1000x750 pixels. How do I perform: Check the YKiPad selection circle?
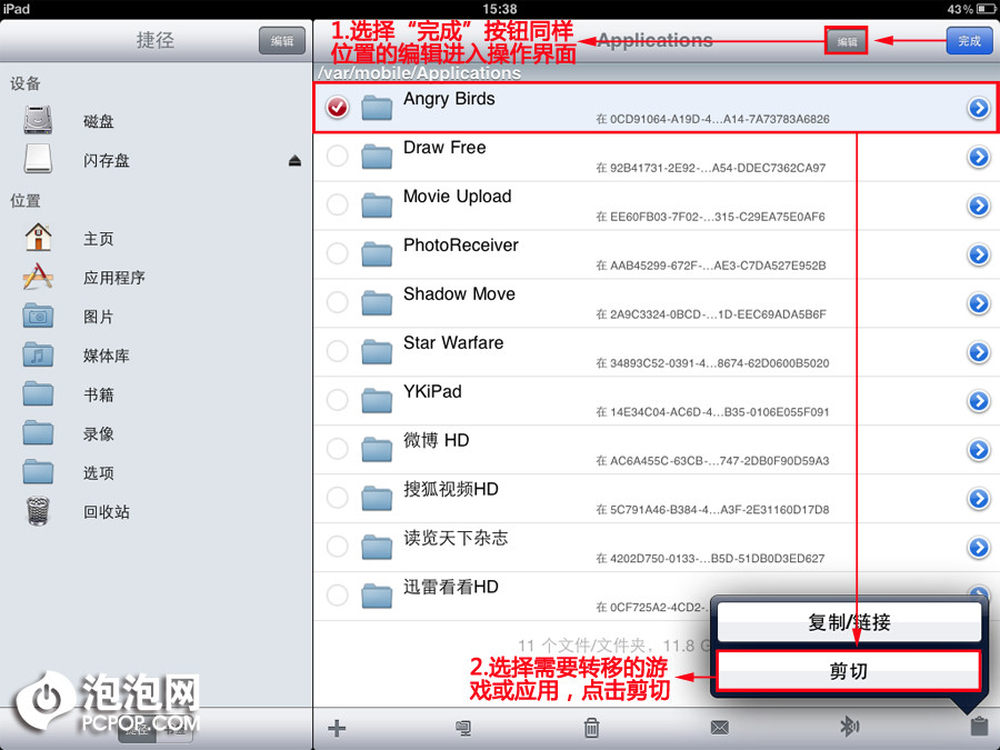(x=337, y=400)
